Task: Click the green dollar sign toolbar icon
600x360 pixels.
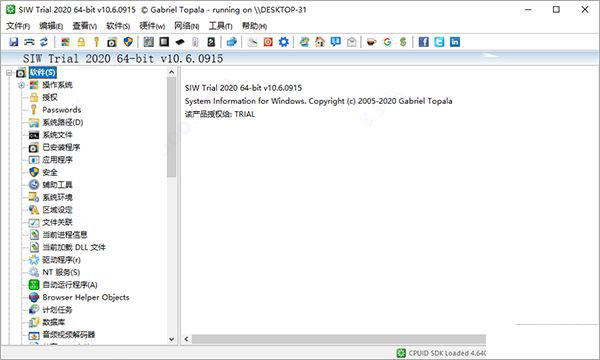Action: pos(403,42)
